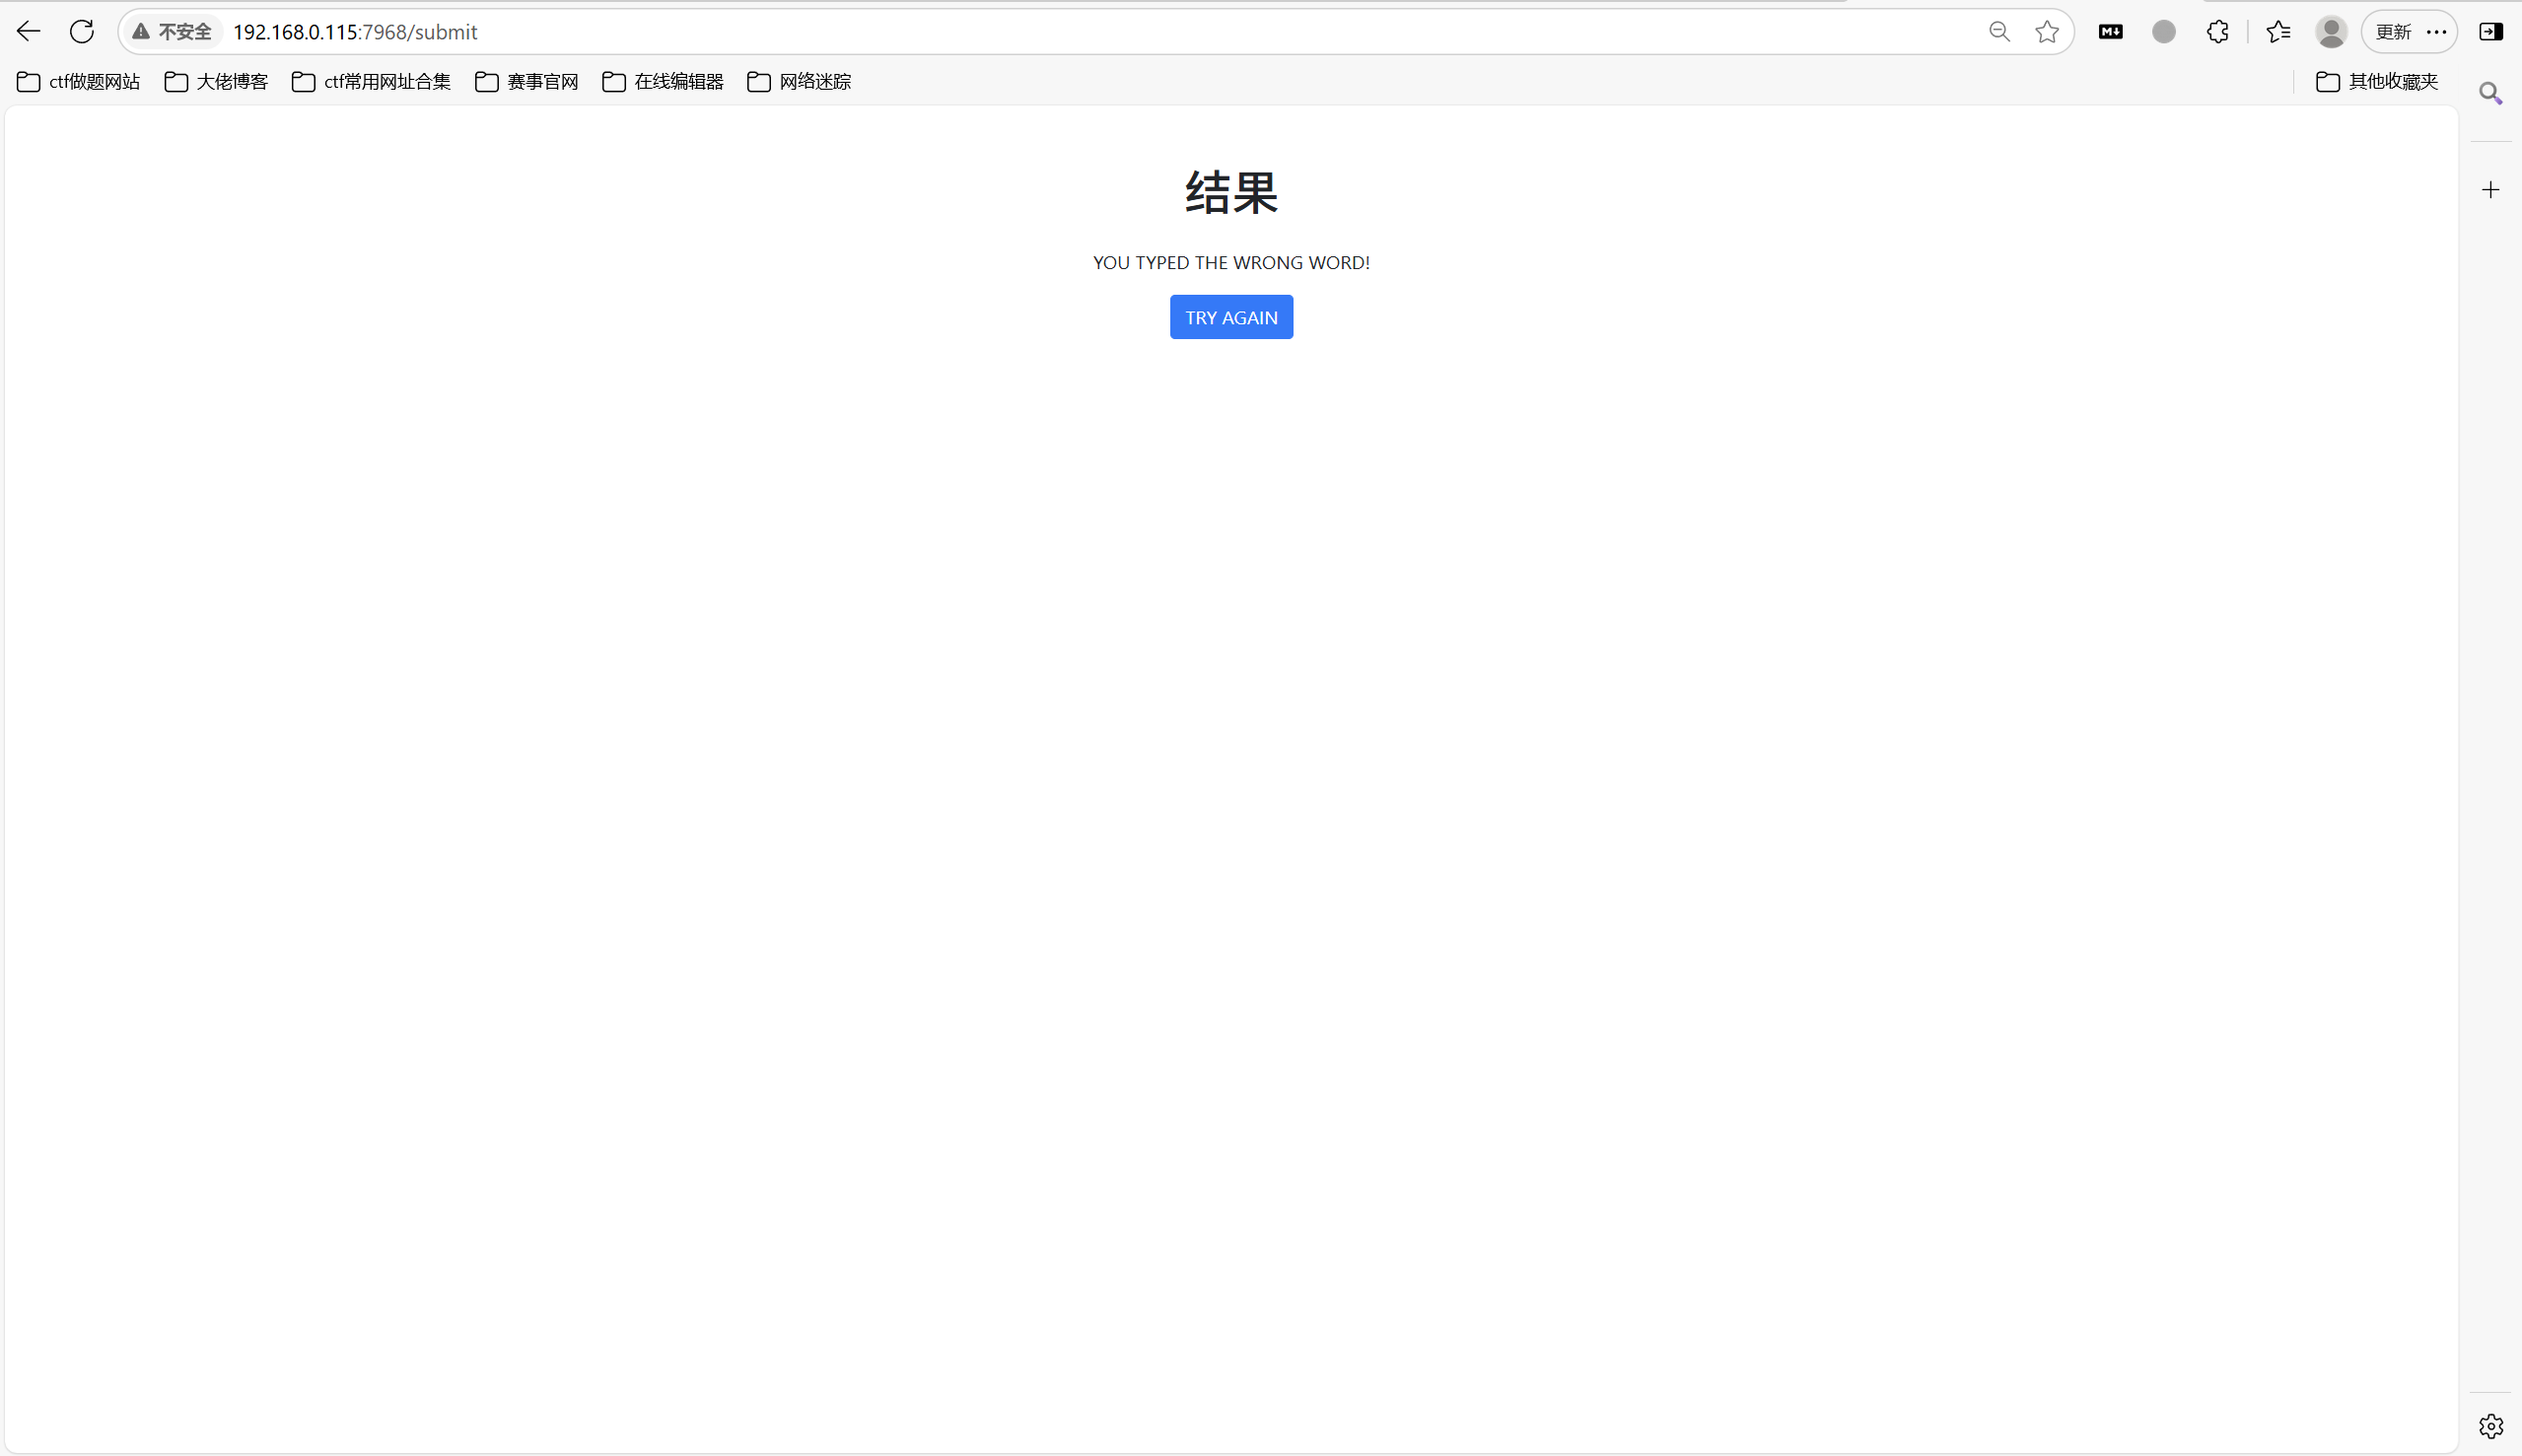Open the 在线编辑器 bookmark folder
This screenshot has width=2522, height=1456.
click(663, 82)
